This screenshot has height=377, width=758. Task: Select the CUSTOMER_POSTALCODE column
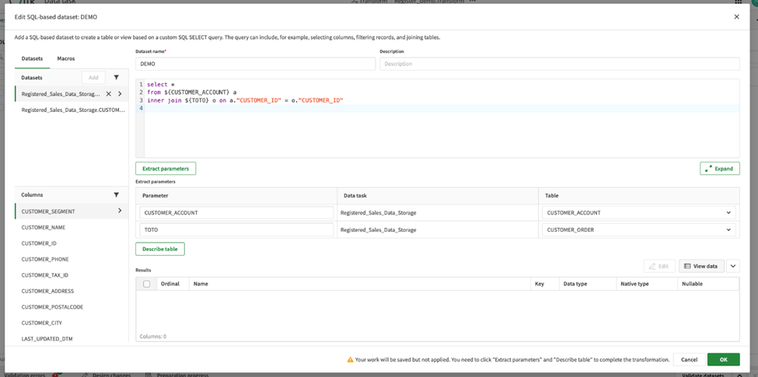coord(72,307)
